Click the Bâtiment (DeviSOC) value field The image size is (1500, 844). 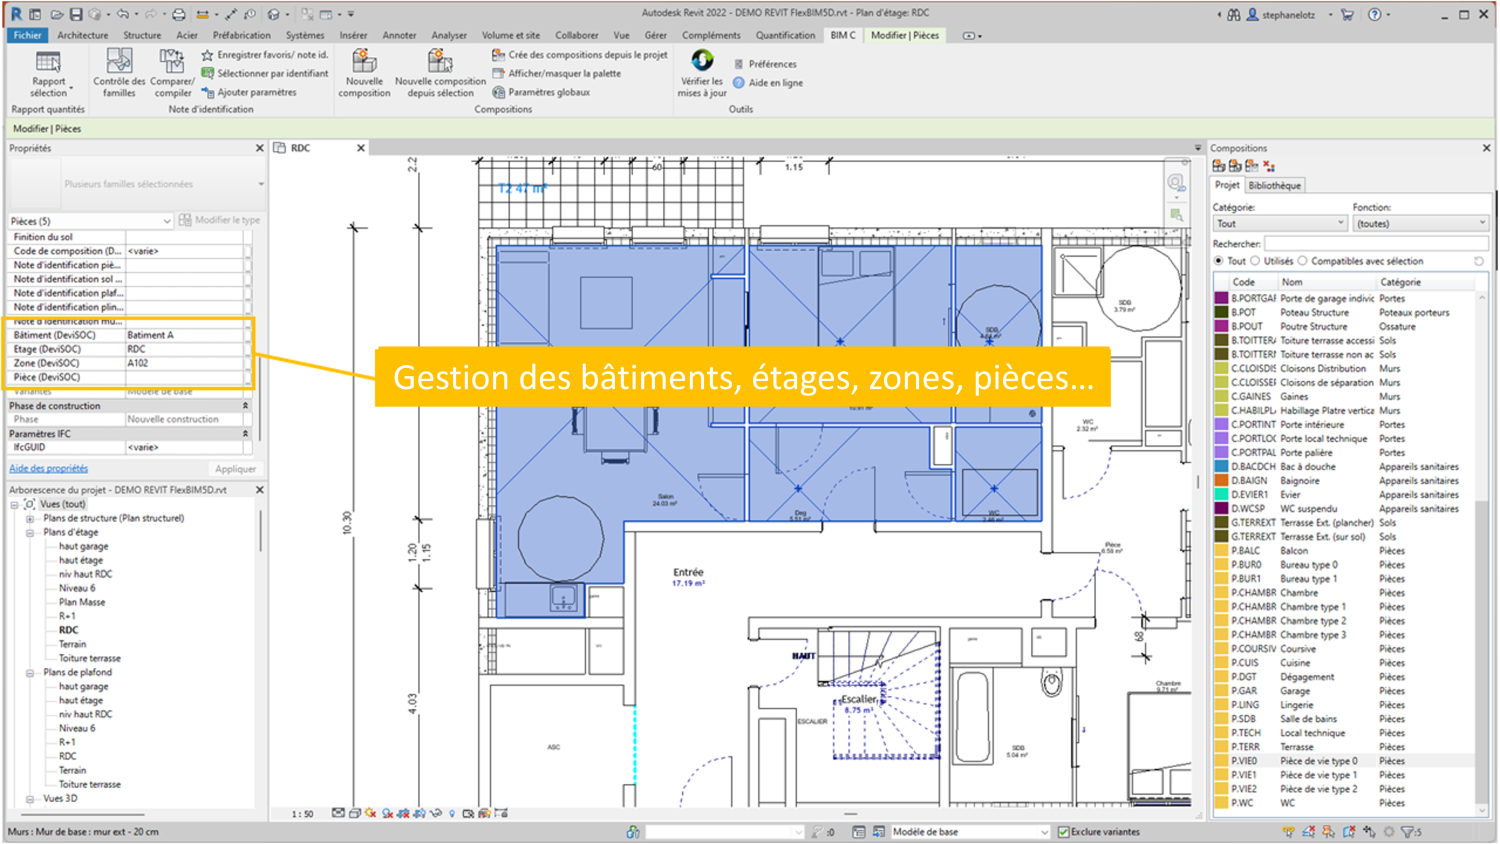click(185, 336)
